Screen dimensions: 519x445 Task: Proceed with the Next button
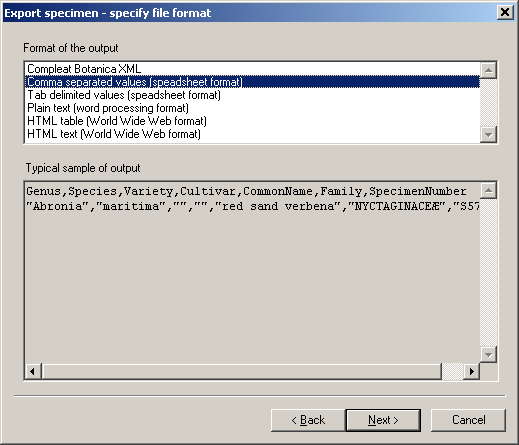[383, 420]
